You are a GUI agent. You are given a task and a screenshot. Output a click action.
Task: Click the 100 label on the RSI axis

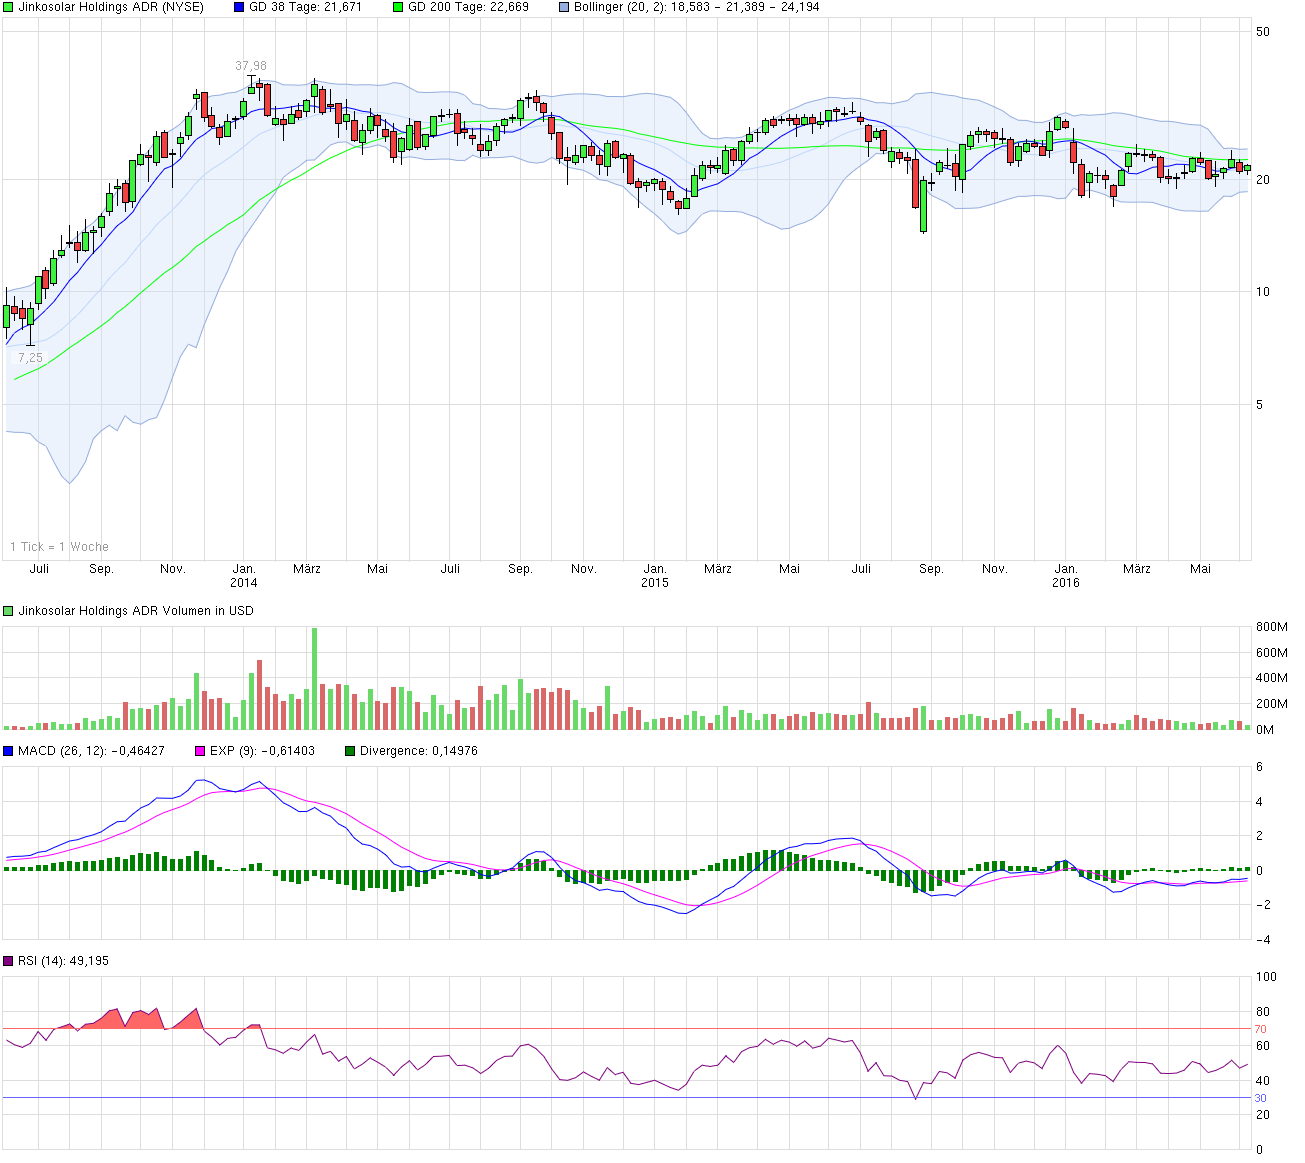[x=1267, y=978]
